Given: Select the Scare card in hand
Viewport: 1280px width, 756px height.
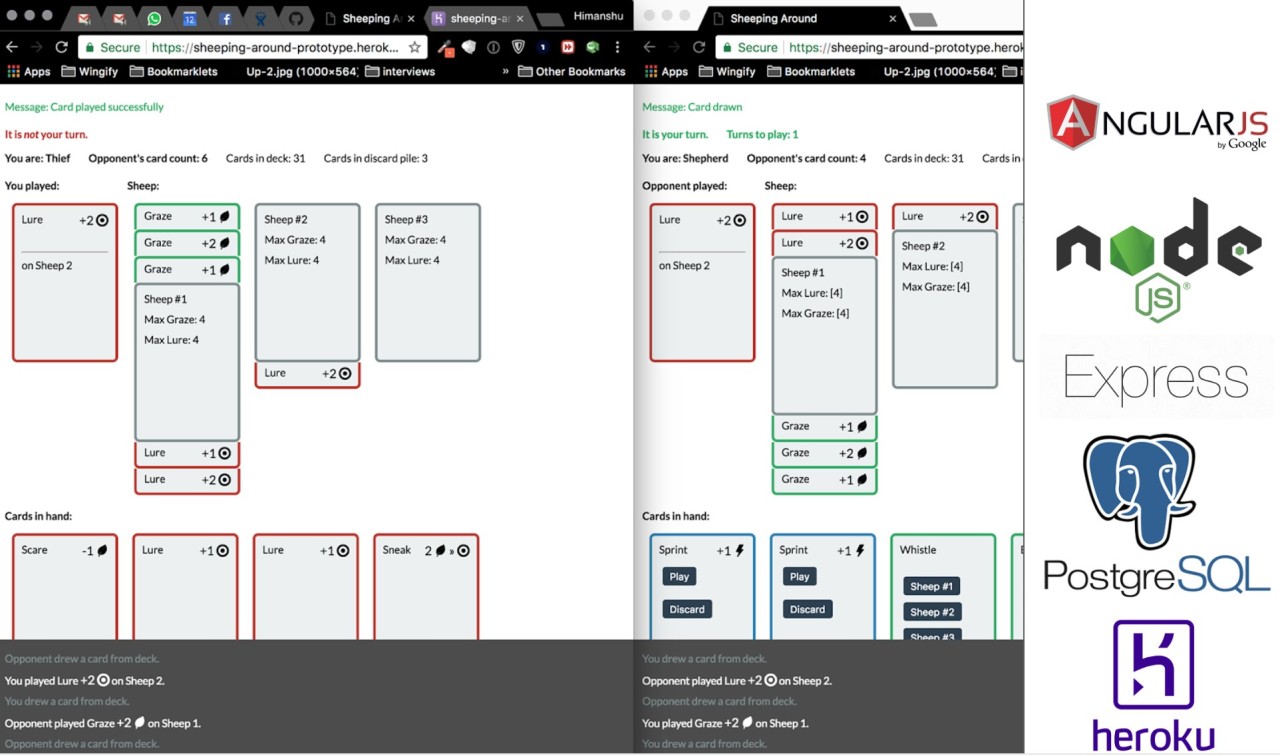Looking at the screenshot, I should pyautogui.click(x=65, y=586).
